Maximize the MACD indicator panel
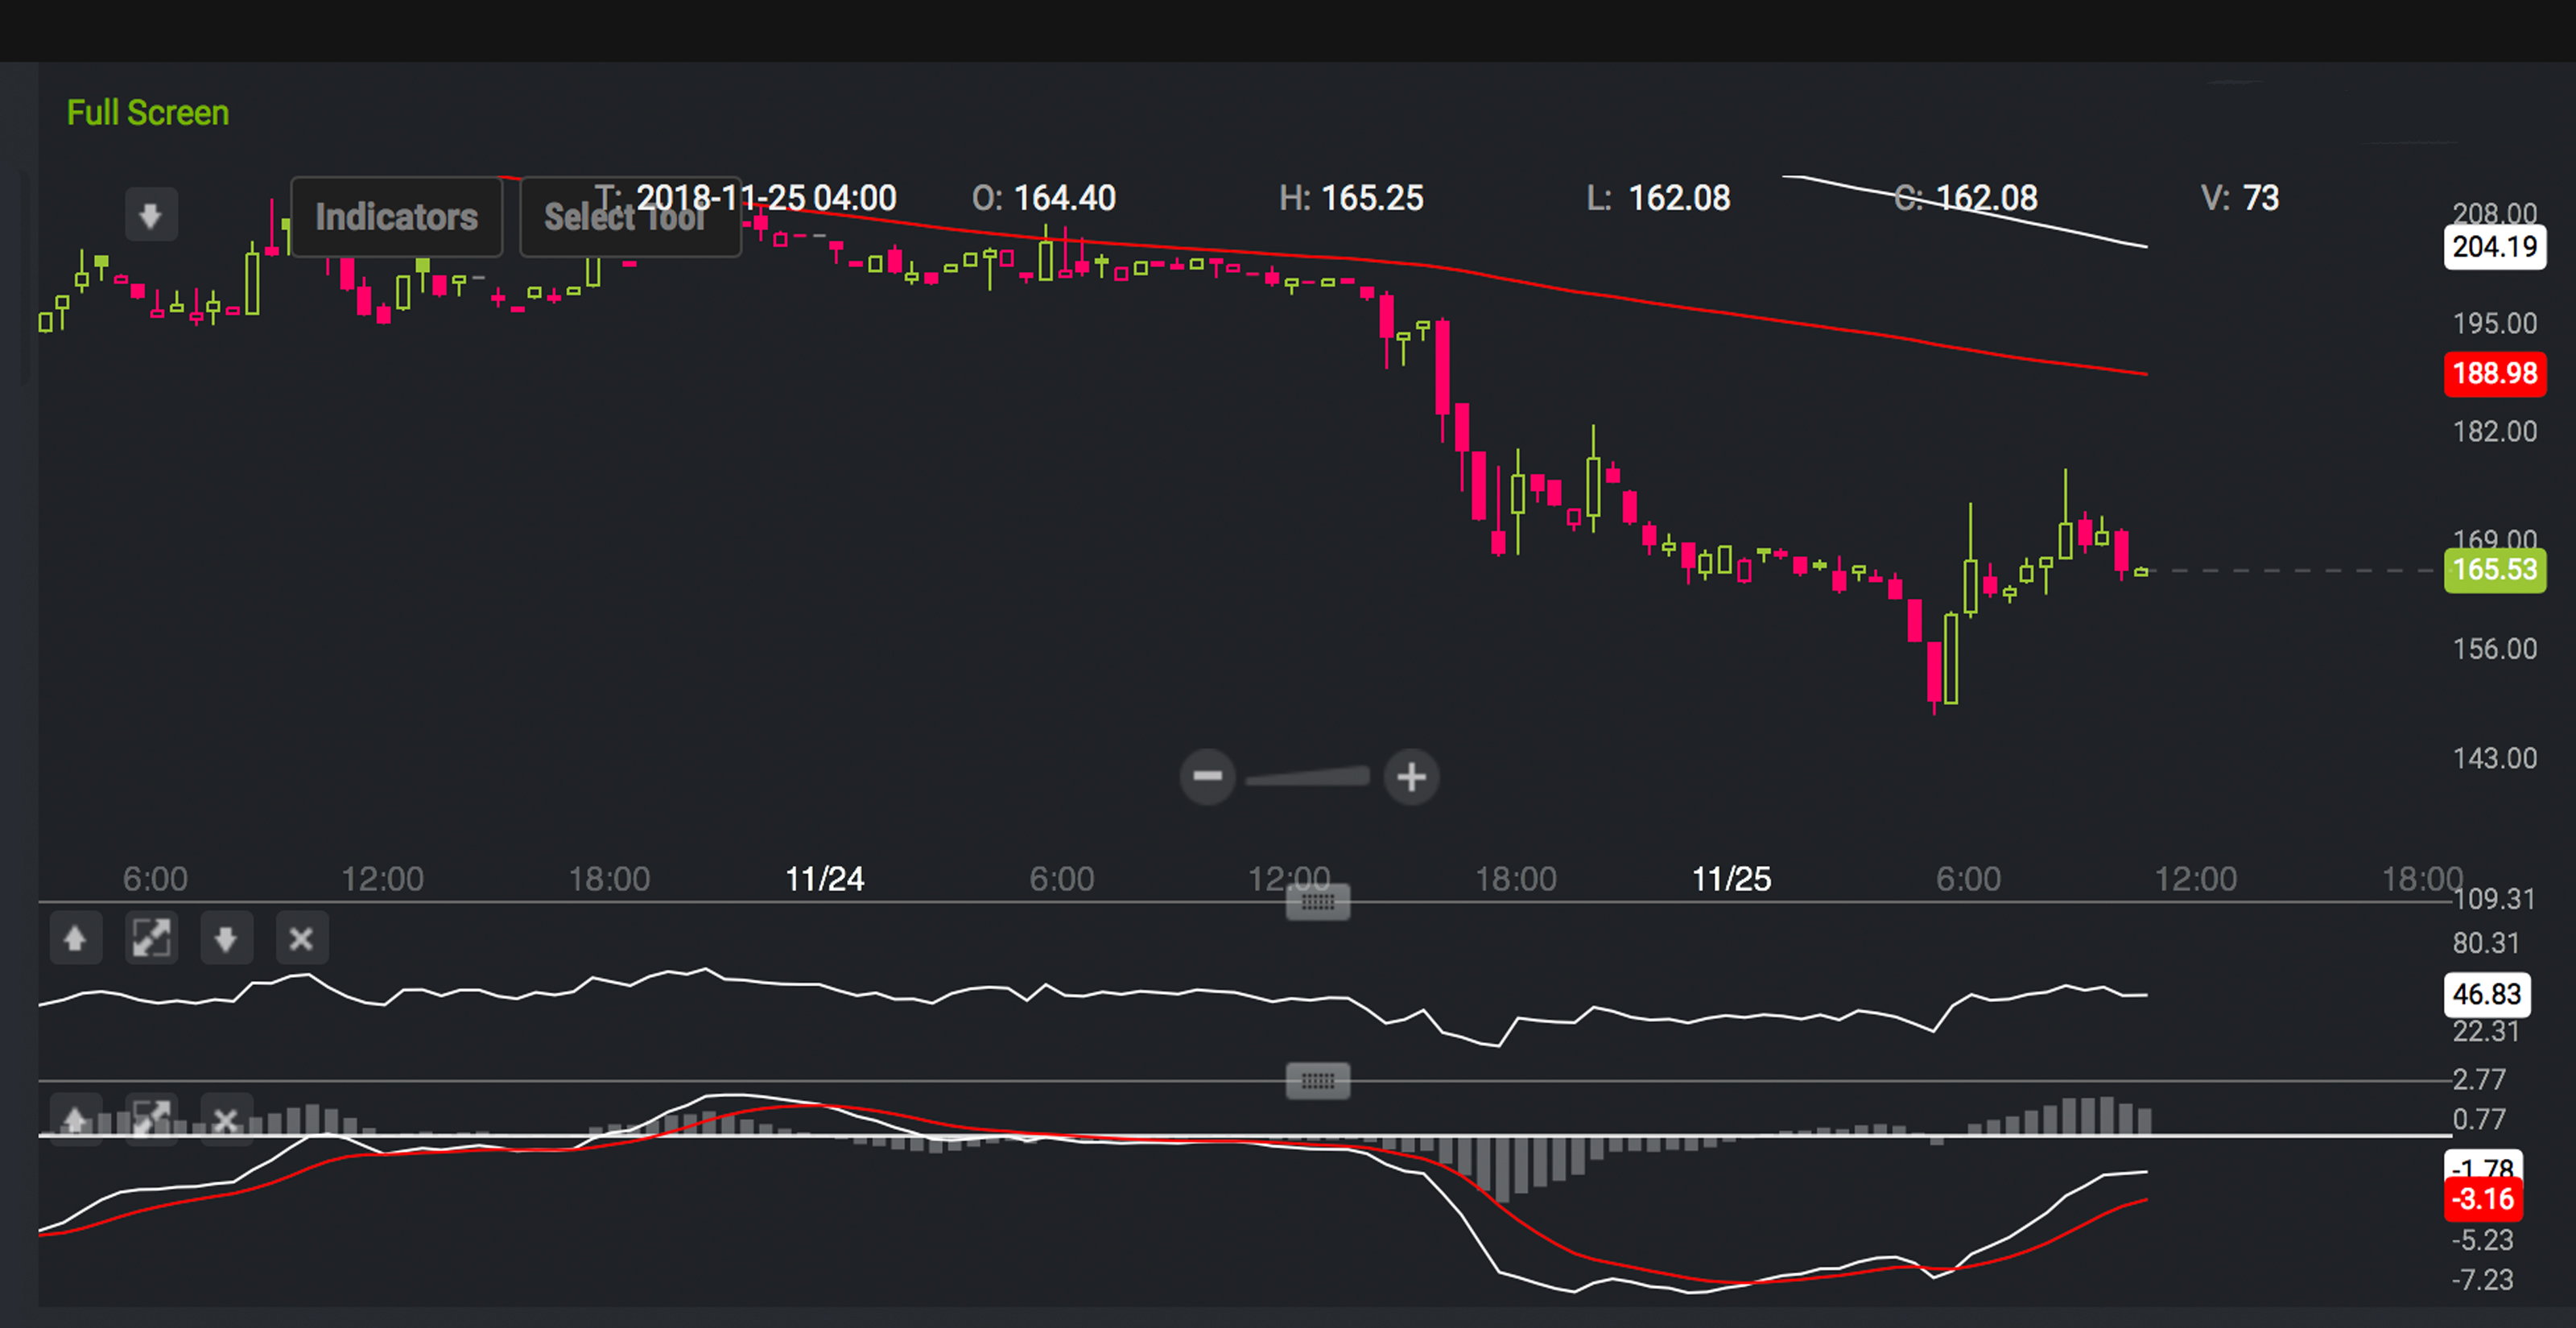Image resolution: width=2576 pixels, height=1328 pixels. click(x=151, y=1118)
